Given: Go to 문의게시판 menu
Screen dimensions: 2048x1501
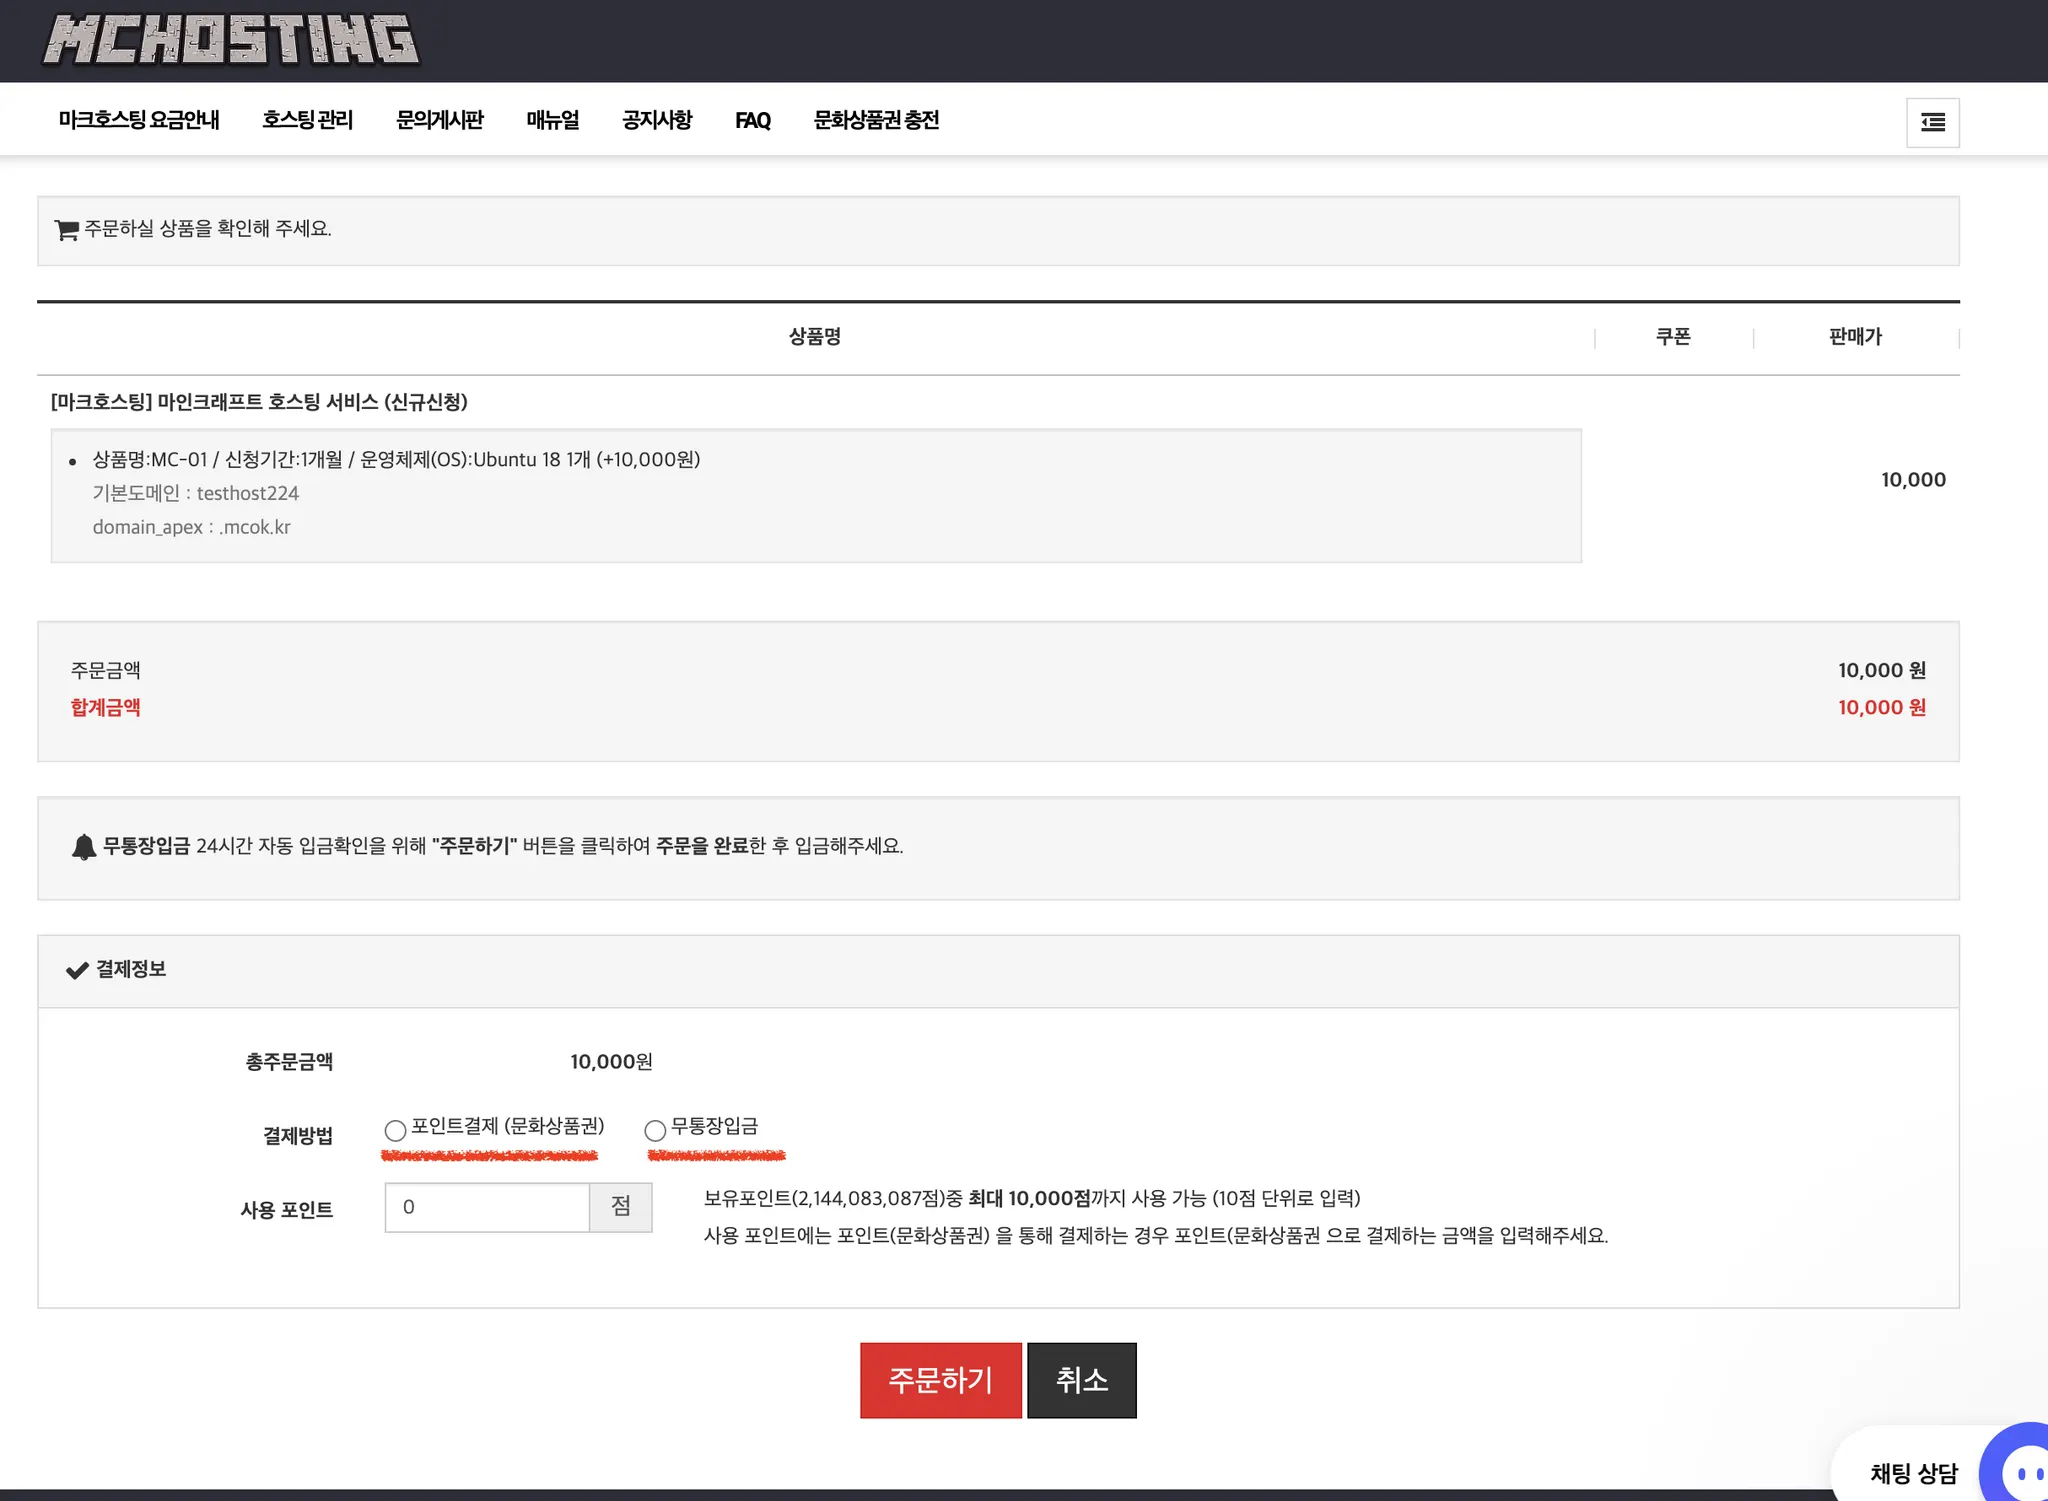Looking at the screenshot, I should pyautogui.click(x=440, y=120).
